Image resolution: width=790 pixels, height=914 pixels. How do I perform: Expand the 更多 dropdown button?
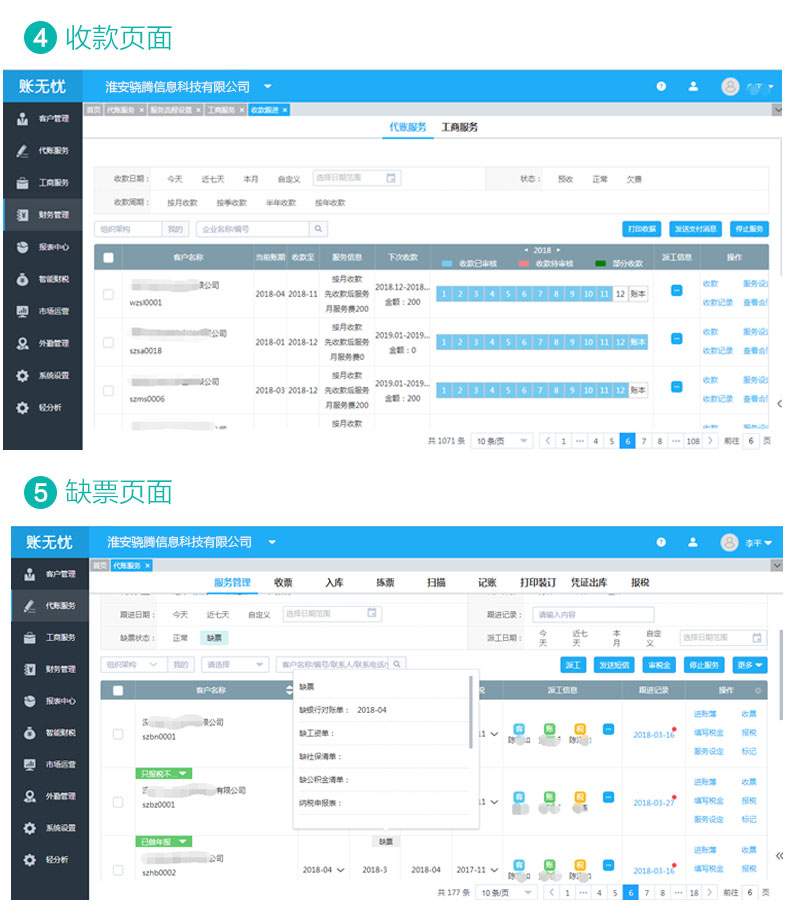point(749,665)
